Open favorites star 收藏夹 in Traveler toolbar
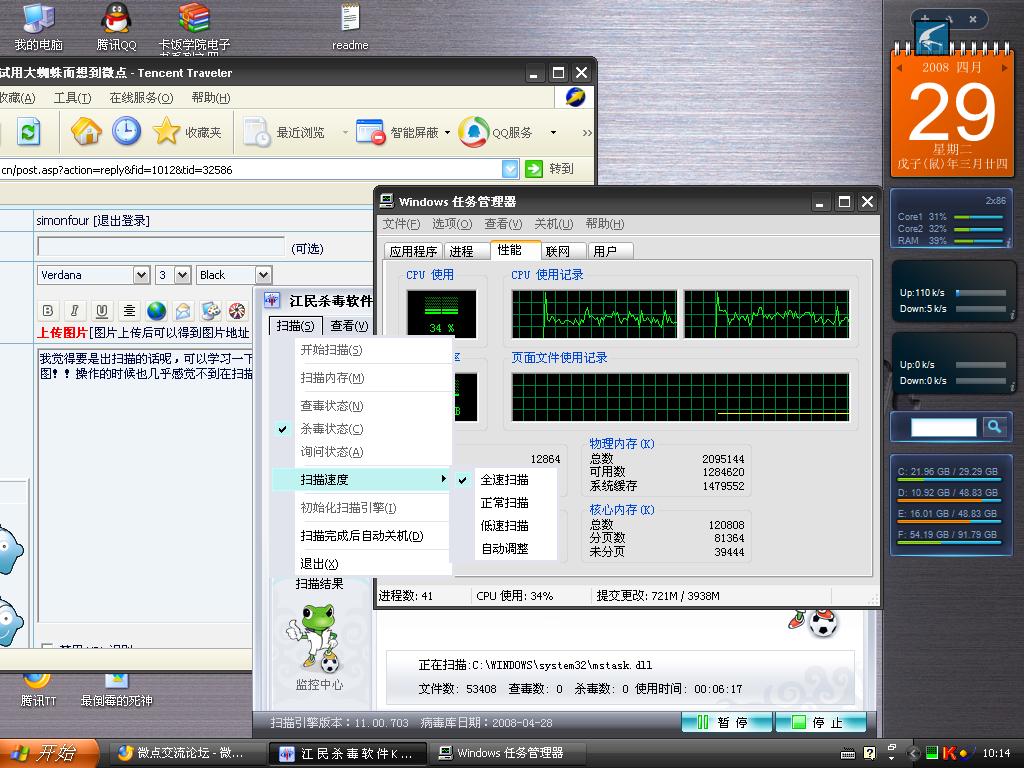Image resolution: width=1024 pixels, height=768 pixels. (187, 132)
